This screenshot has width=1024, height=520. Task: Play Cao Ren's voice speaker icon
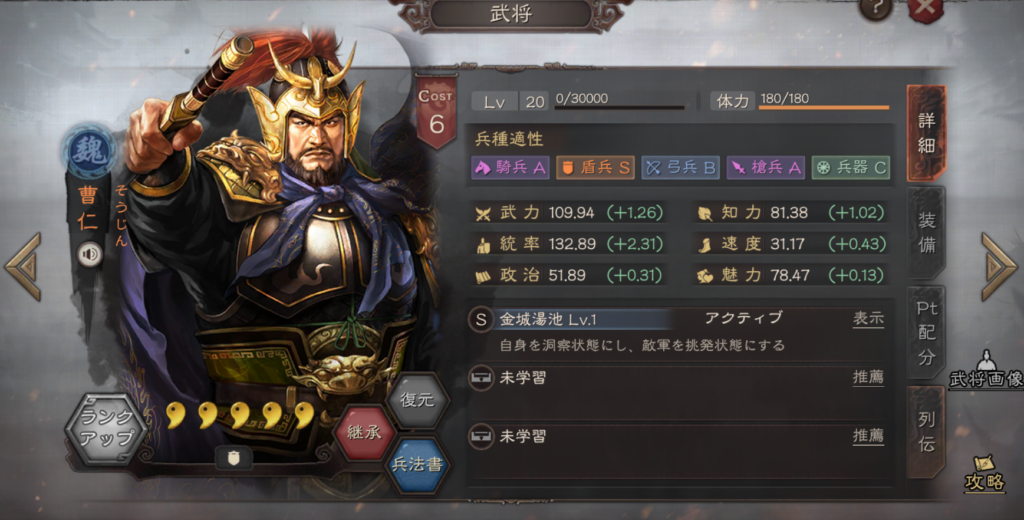89,255
